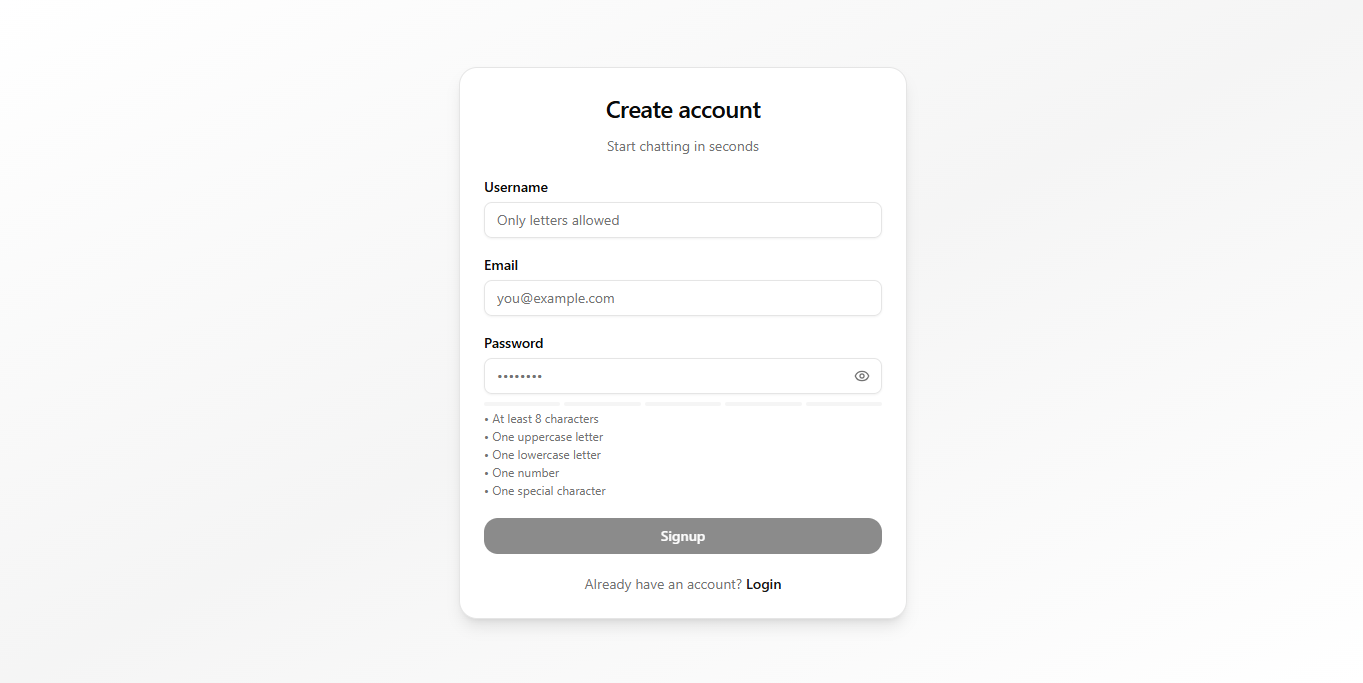The height and width of the screenshot is (683, 1363).
Task: Click the middle password strength bar segment
Action: (x=683, y=404)
